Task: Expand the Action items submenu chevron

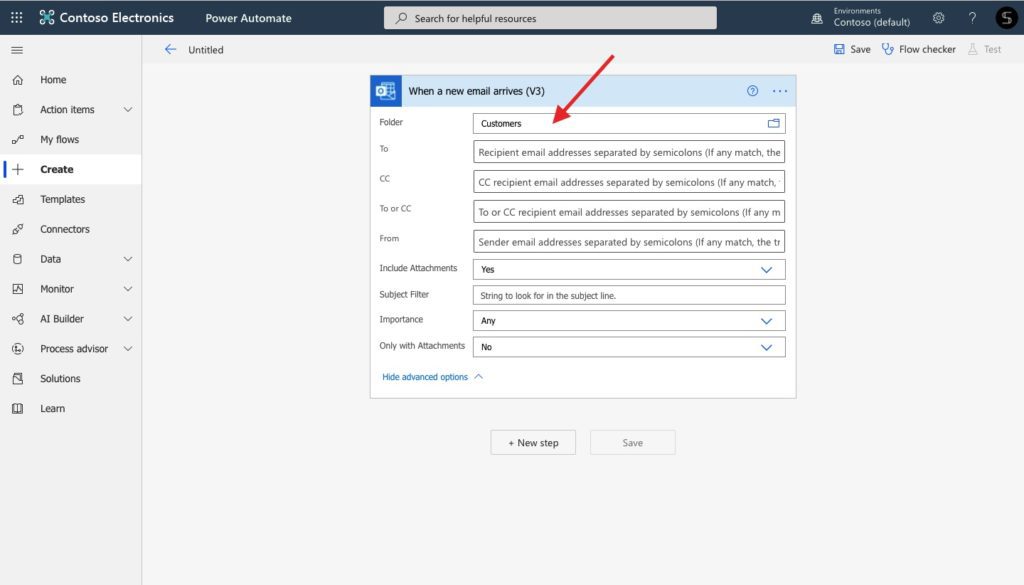Action: pos(128,110)
